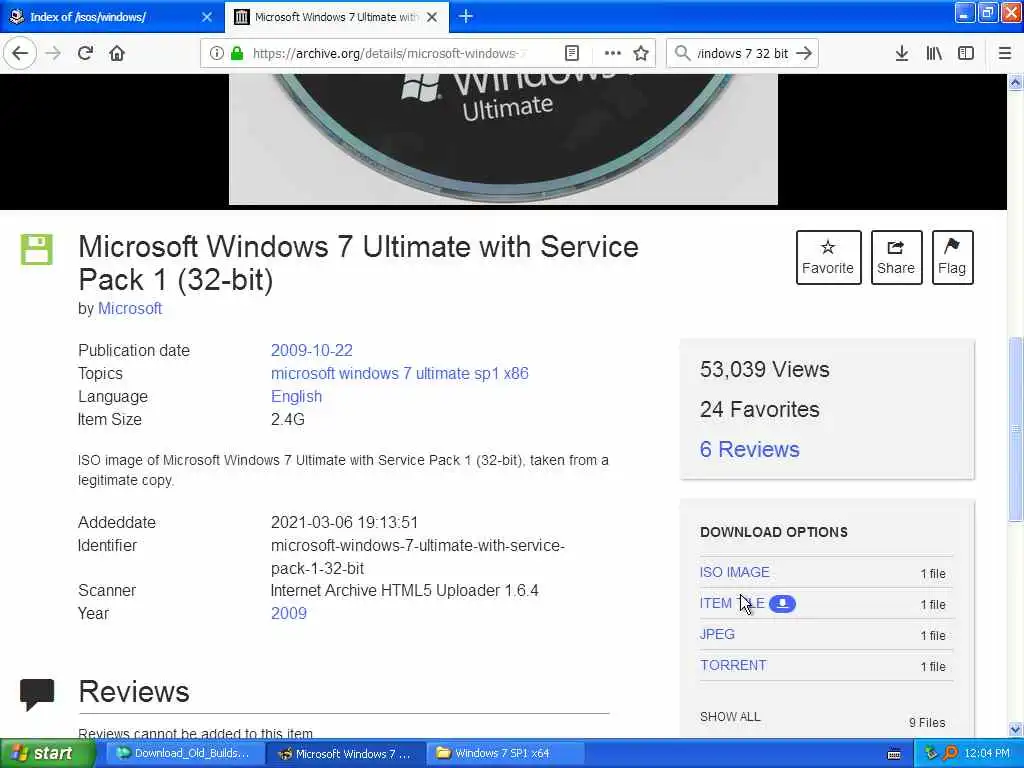Download the JPEG file option
The width and height of the screenshot is (1024, 768).
(x=717, y=634)
